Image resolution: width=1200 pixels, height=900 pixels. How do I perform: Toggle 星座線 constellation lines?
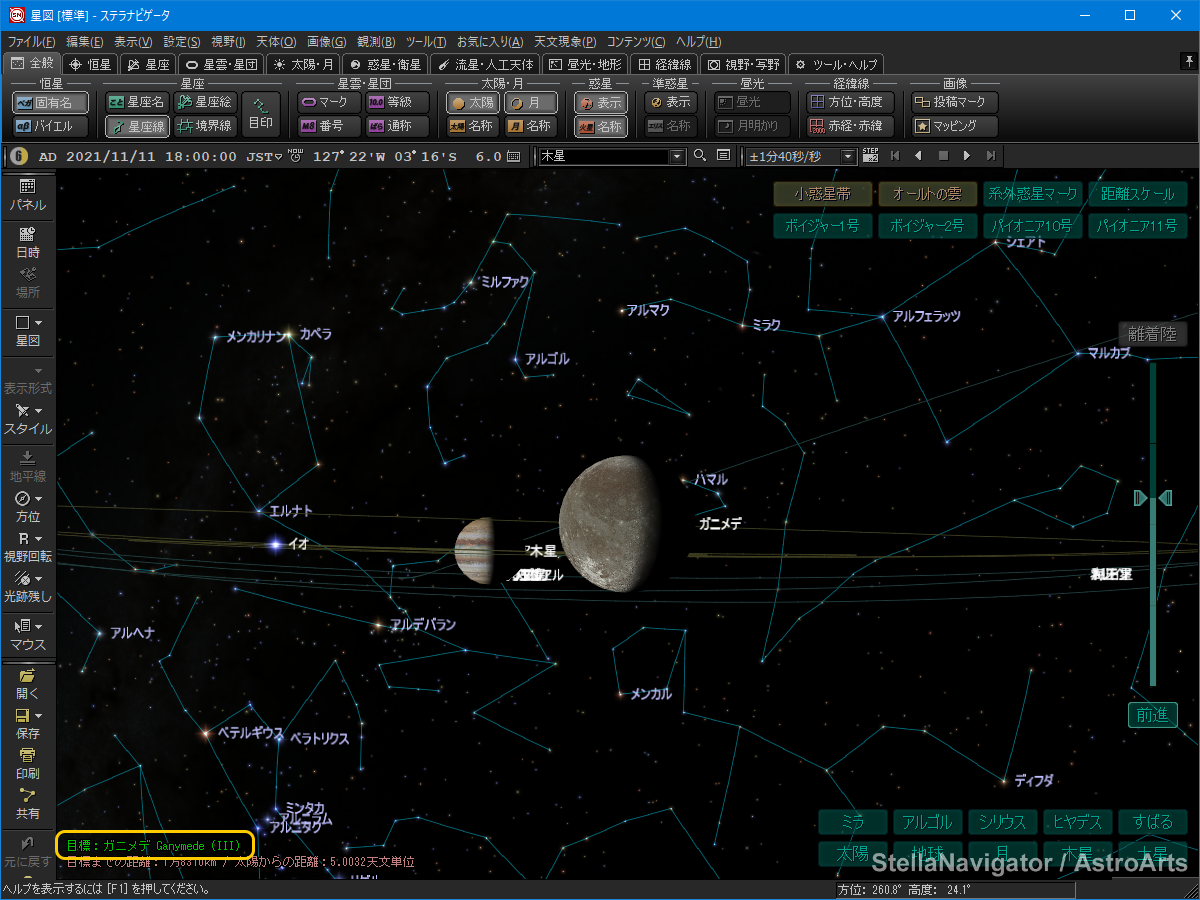(137, 127)
